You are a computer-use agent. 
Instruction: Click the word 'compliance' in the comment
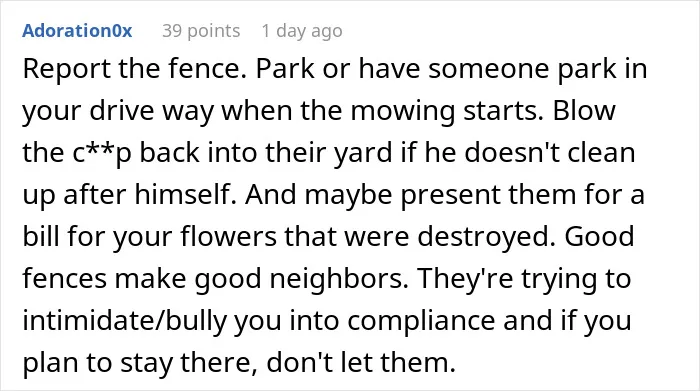pos(421,321)
